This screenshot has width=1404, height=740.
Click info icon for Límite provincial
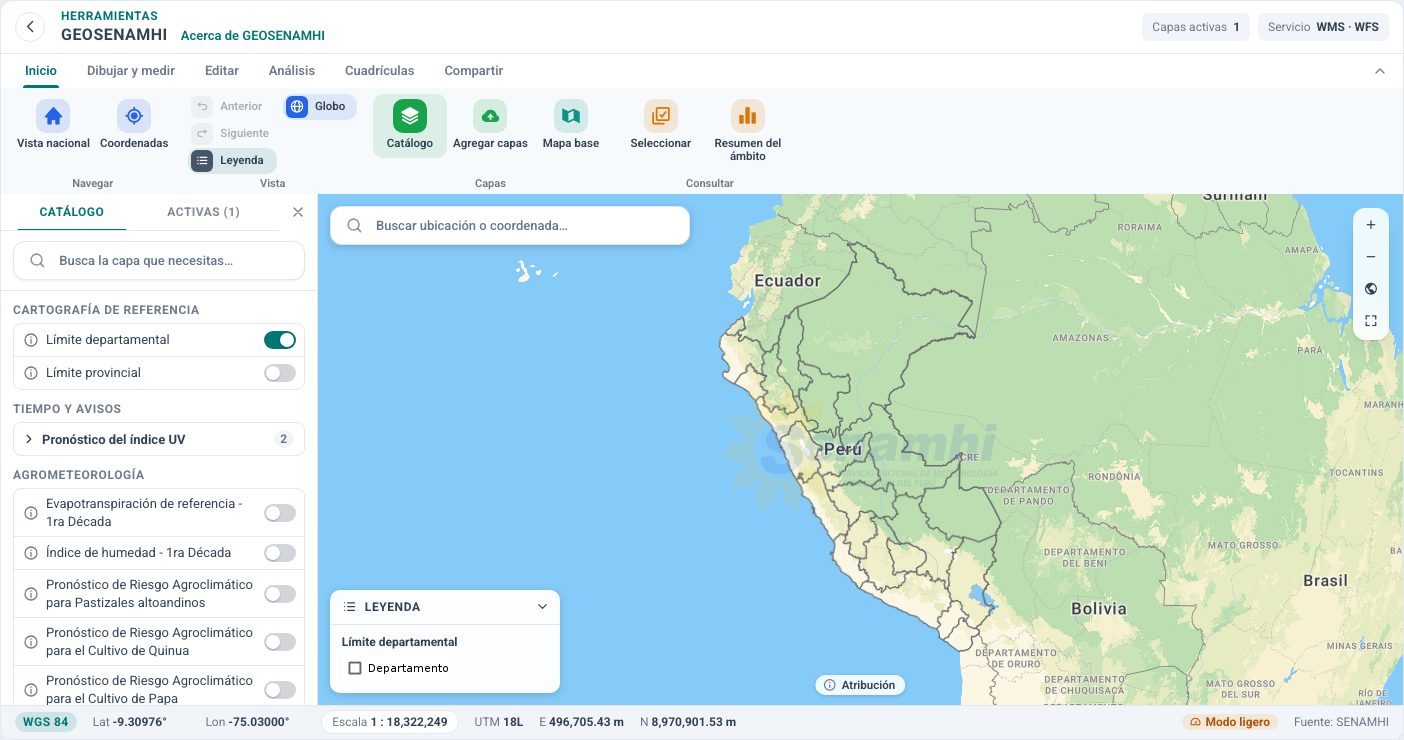[x=30, y=373]
